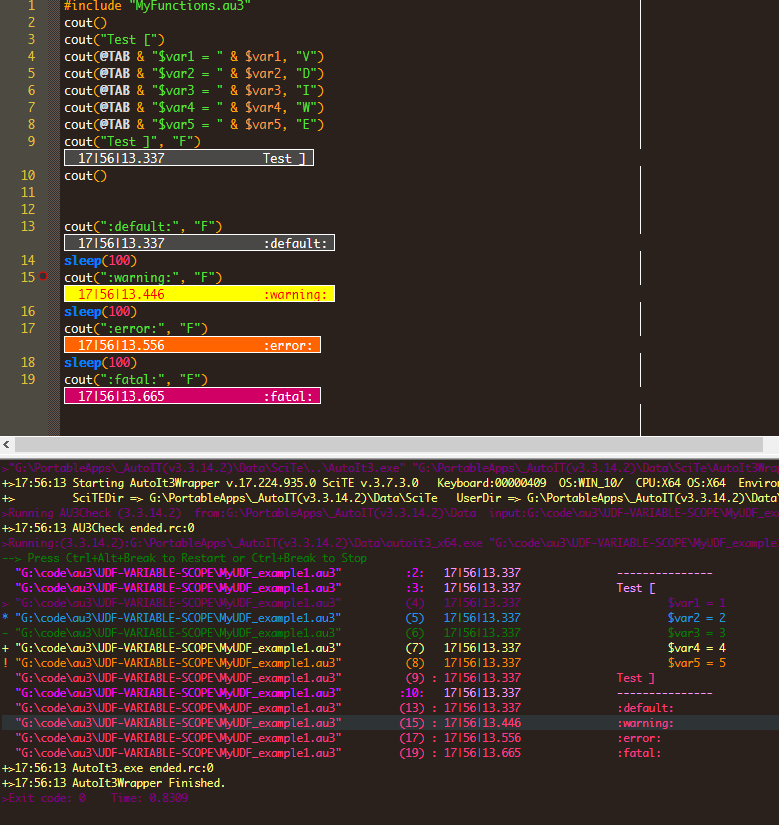779x825 pixels.
Task: Place cursor on the $var1 cout line
Action: pos(194,56)
